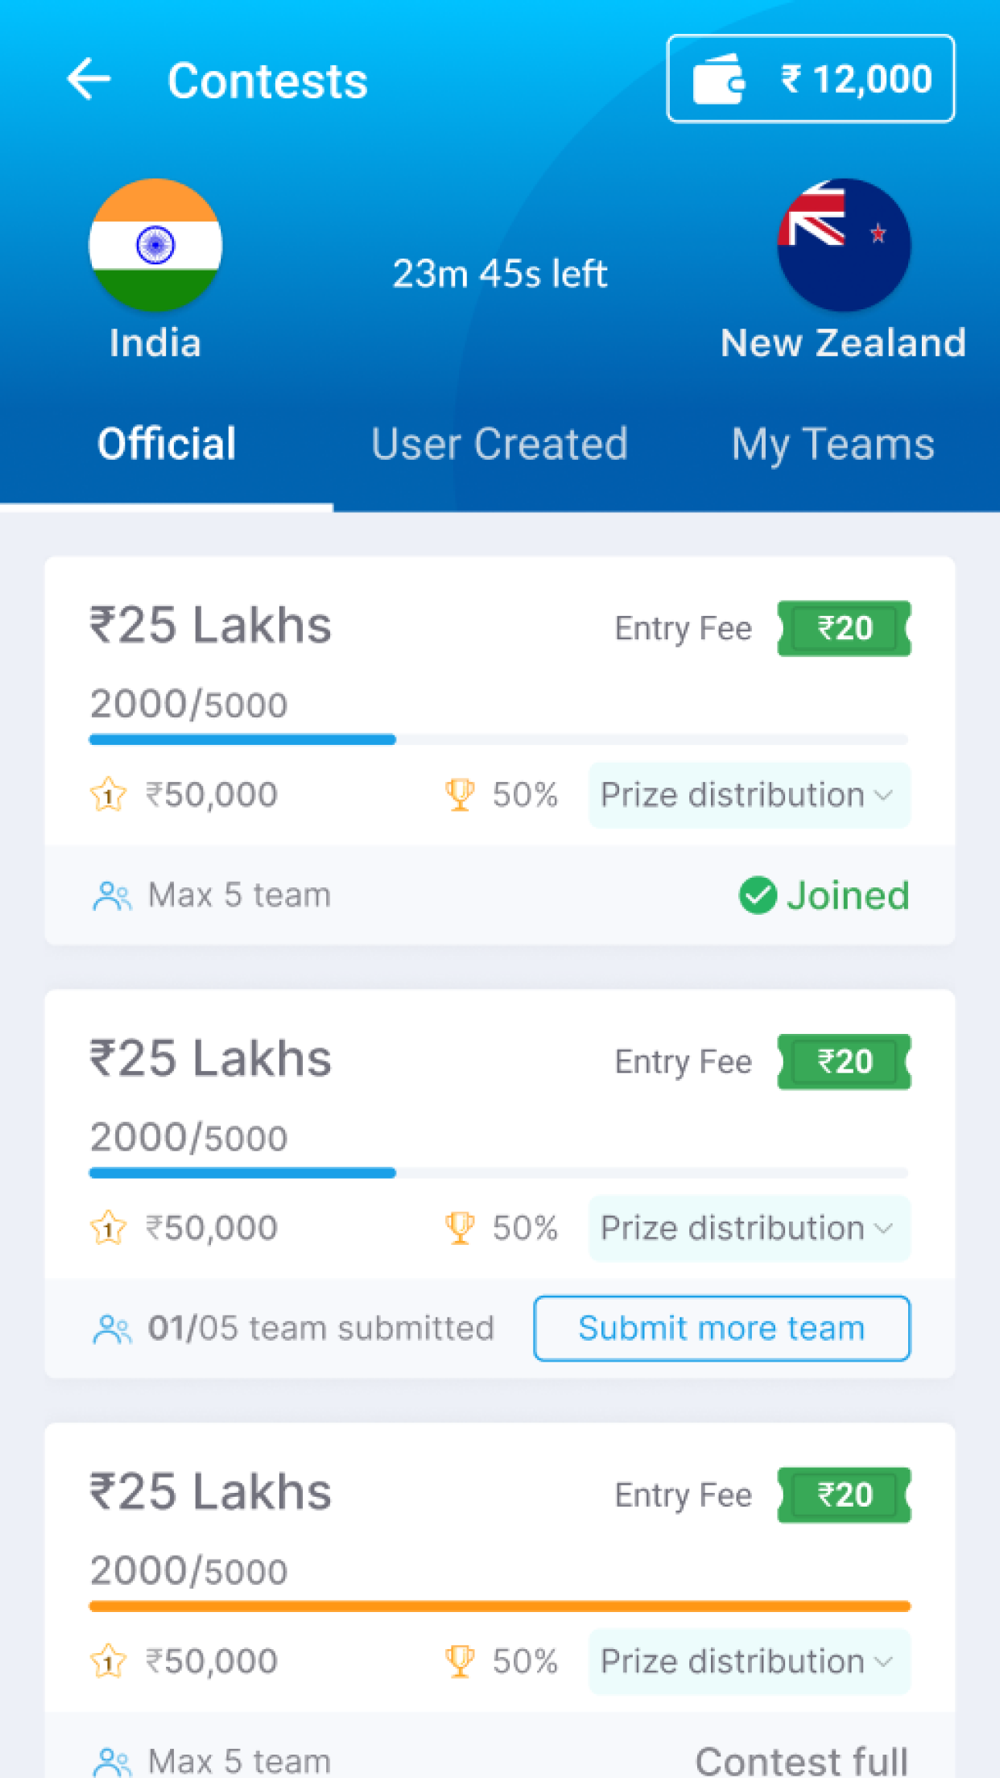This screenshot has width=1000, height=1778.
Task: Tap the orange full progress bar in third contest
Action: tap(500, 1606)
